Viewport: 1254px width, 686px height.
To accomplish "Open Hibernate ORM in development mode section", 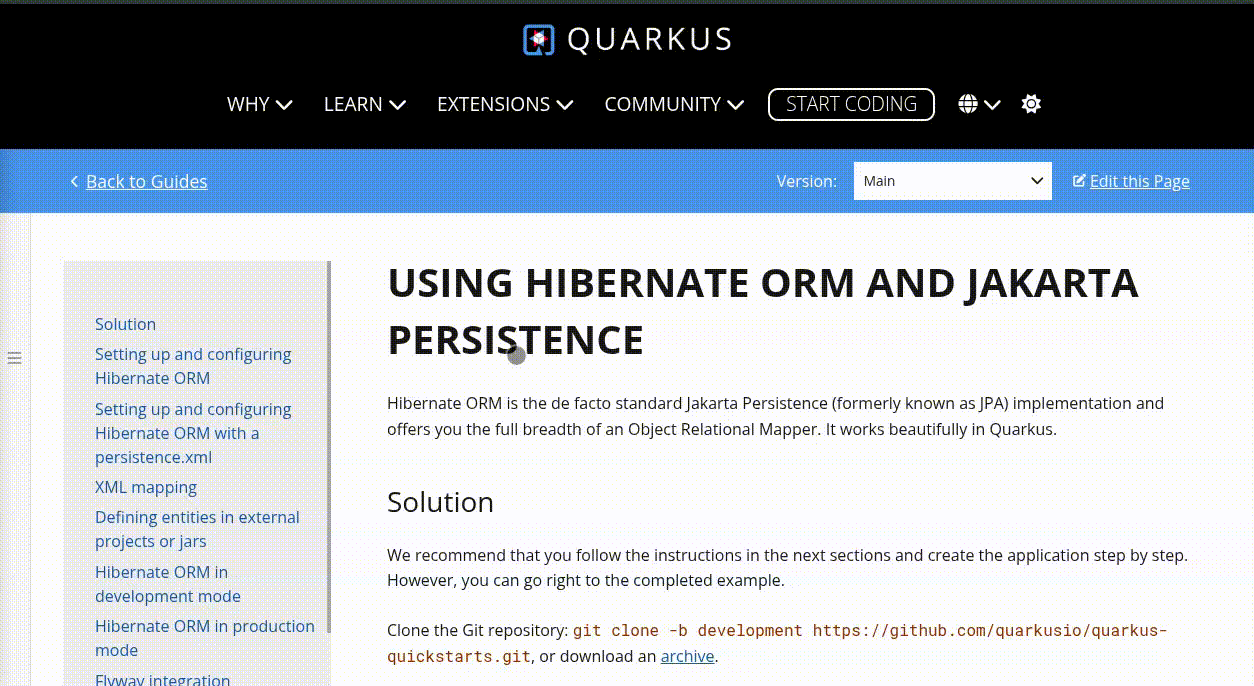I will (x=168, y=584).
